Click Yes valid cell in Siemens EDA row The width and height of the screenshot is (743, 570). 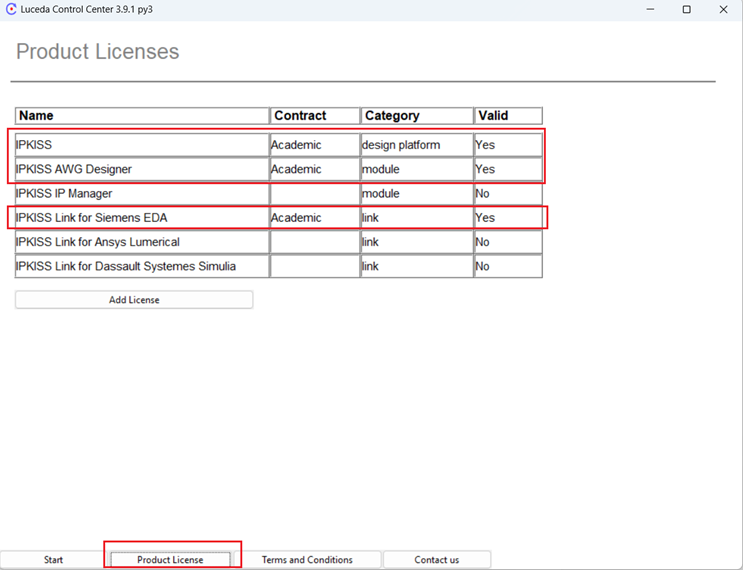pyautogui.click(x=508, y=217)
